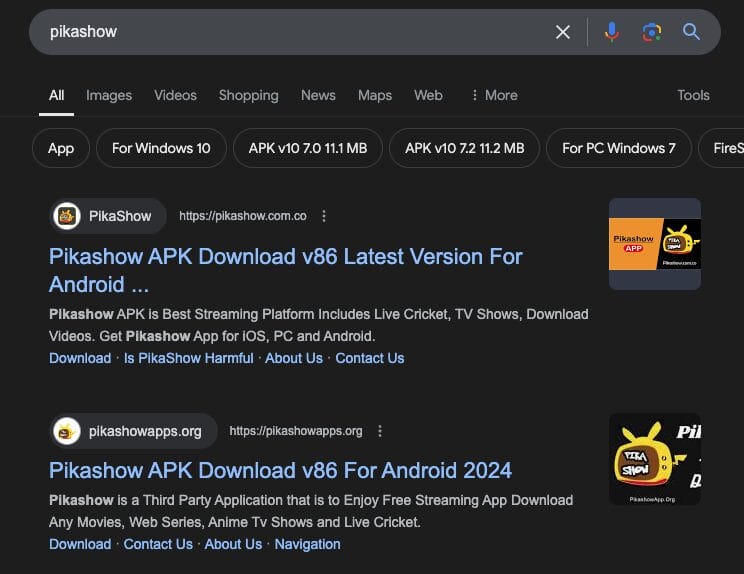The height and width of the screenshot is (574, 744).
Task: Select the APK v10 7.2 11.2 MB chip
Action: [x=465, y=148]
